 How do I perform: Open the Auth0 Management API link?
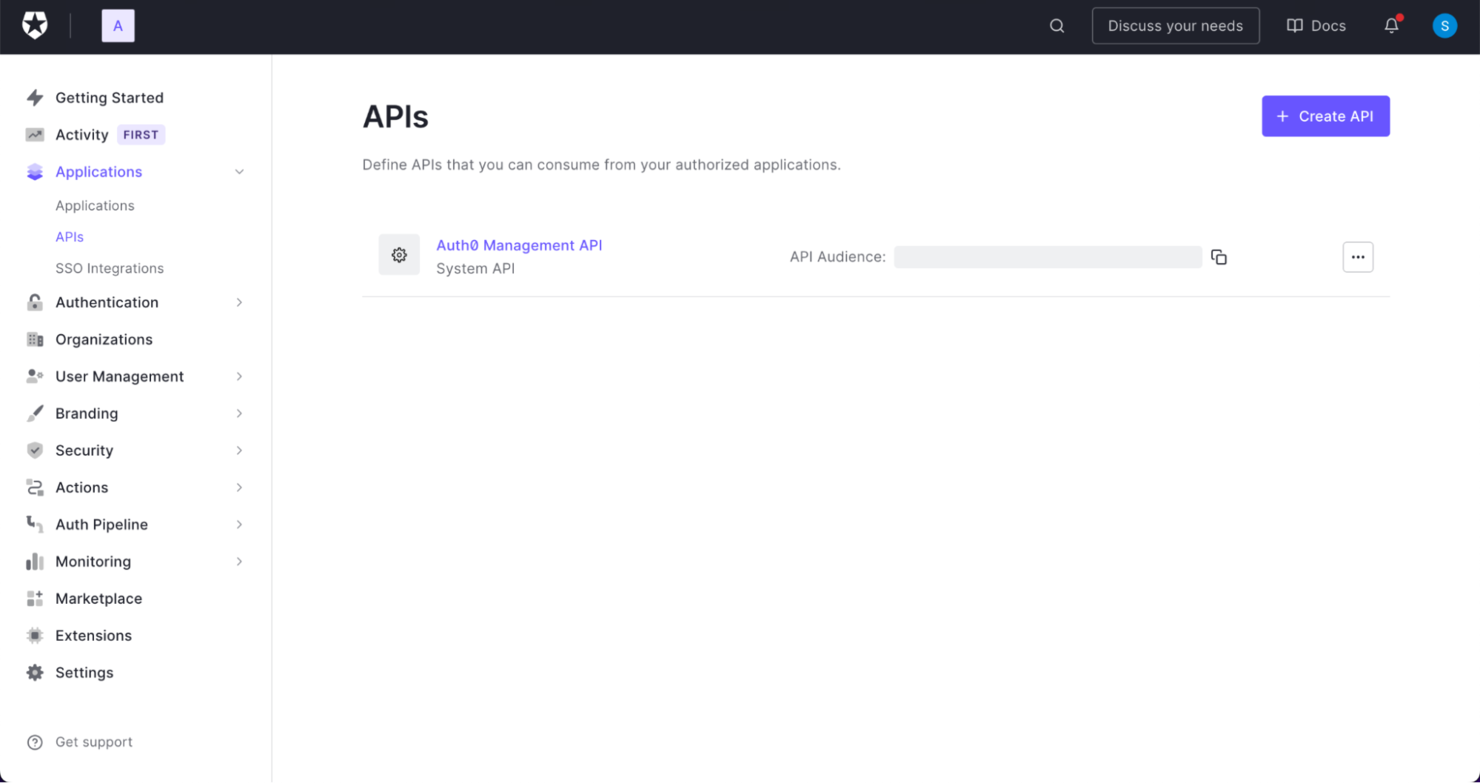tap(519, 245)
